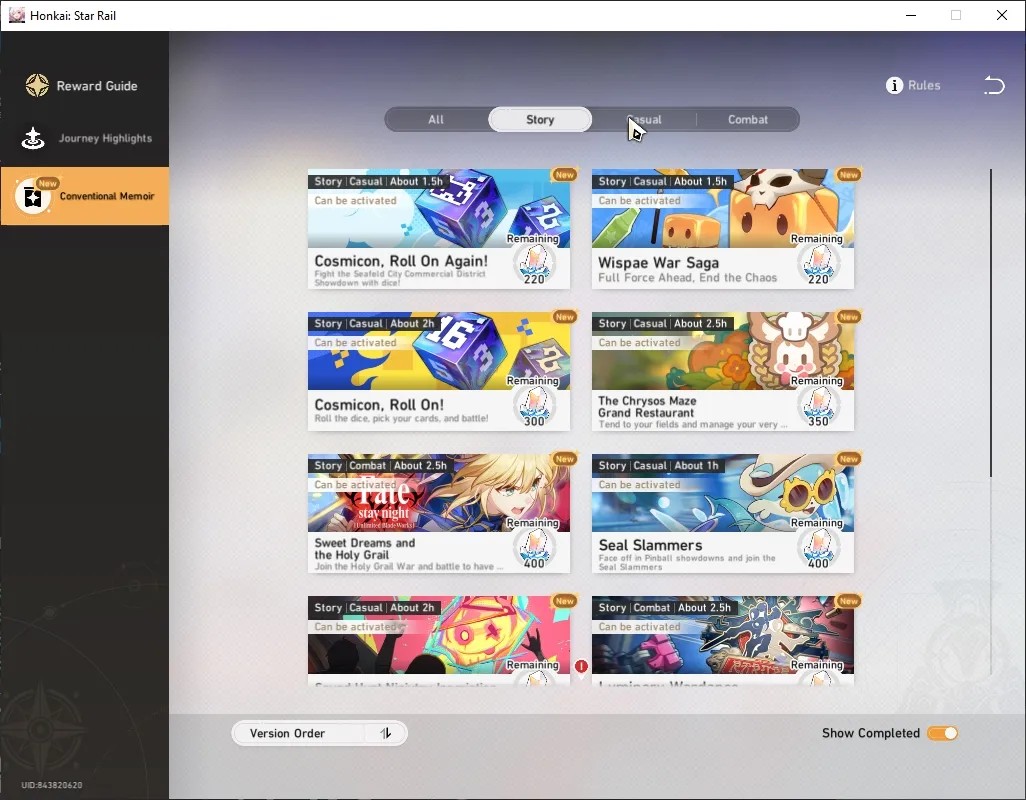This screenshot has width=1026, height=800.
Task: Open the Journey Highlights sidebar icon
Action: [33, 138]
